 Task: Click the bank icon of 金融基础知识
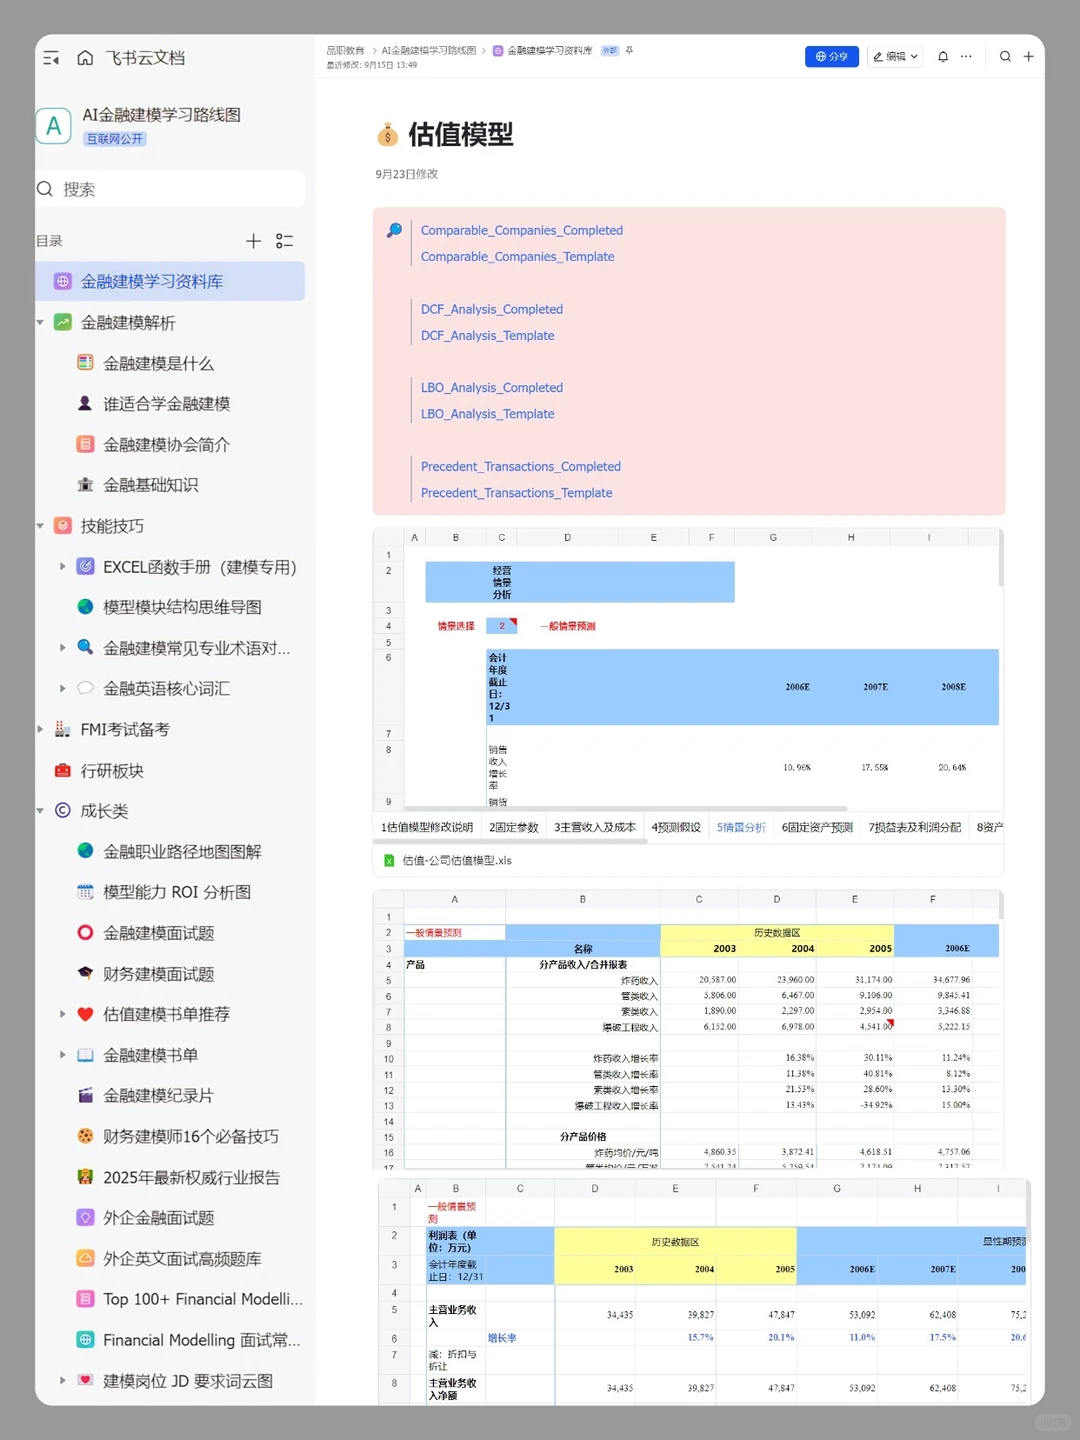tap(85, 485)
